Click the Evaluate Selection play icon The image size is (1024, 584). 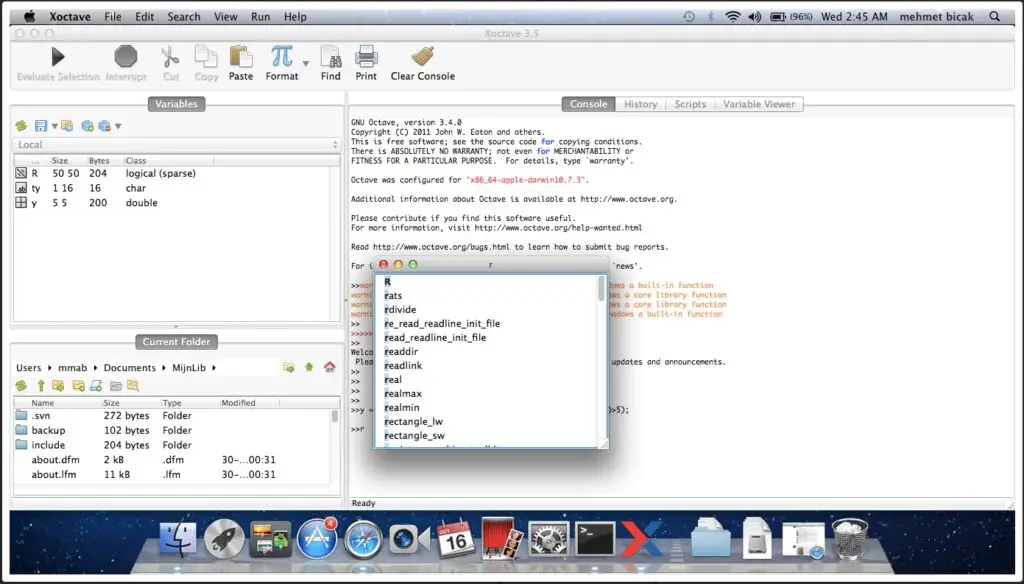click(x=58, y=57)
